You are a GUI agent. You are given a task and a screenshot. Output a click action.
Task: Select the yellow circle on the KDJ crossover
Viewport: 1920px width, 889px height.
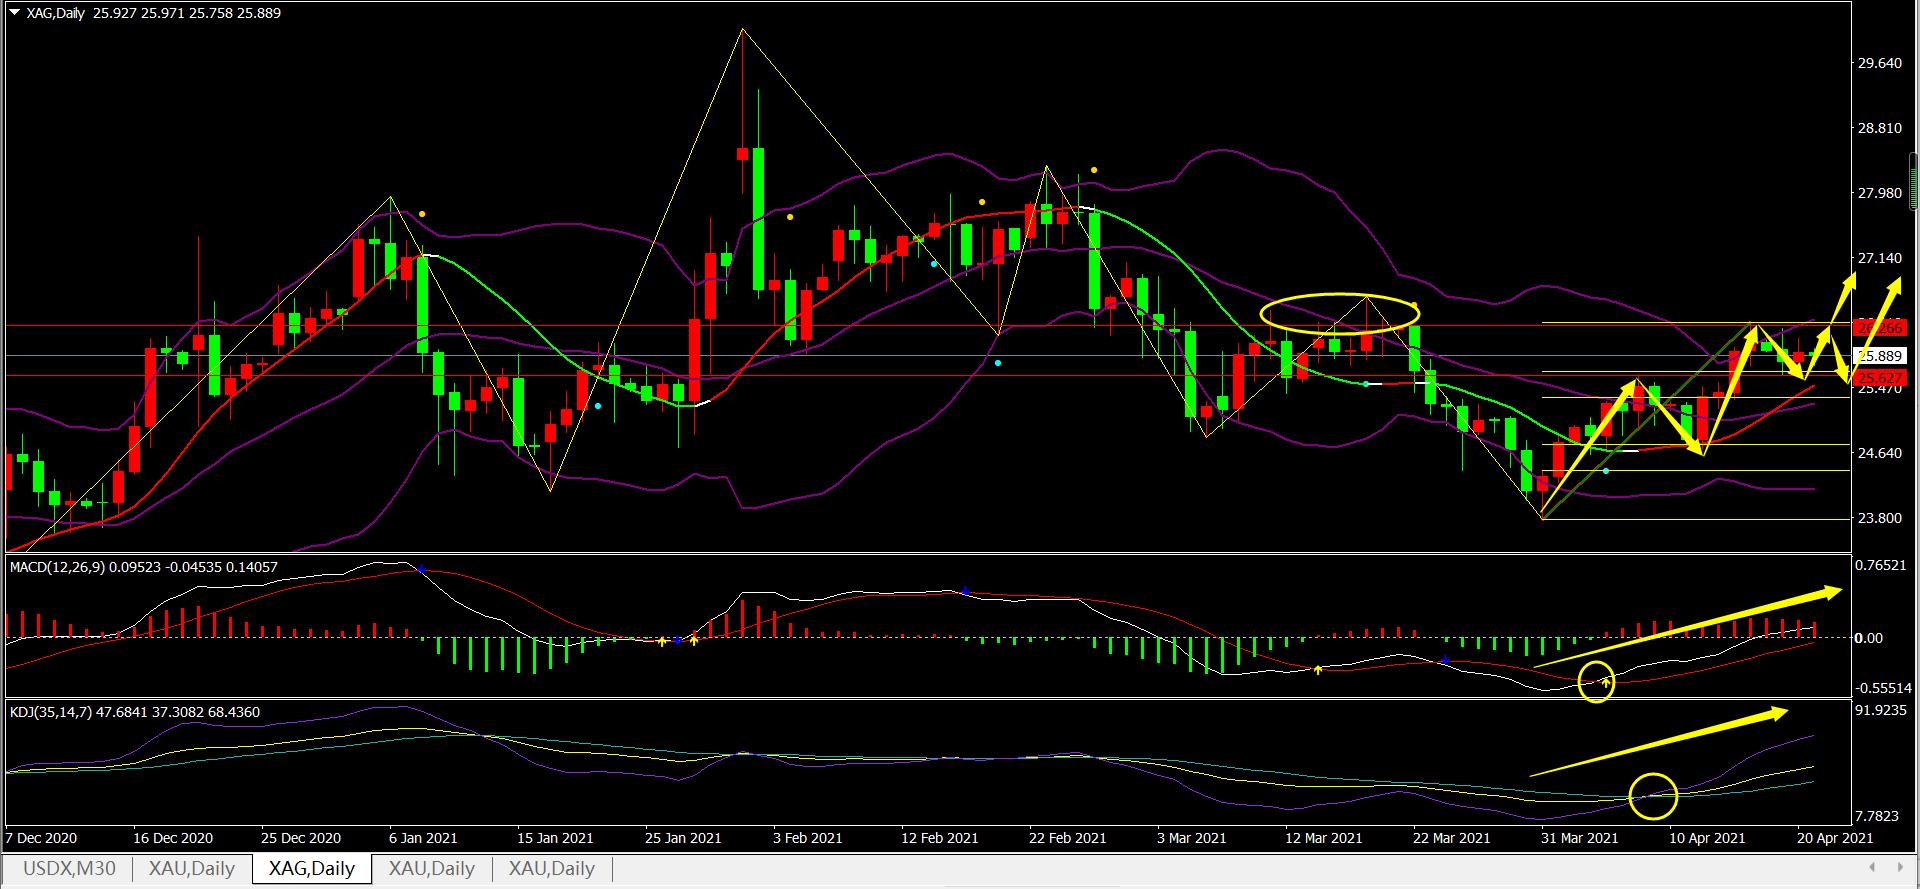pyautogui.click(x=1652, y=796)
